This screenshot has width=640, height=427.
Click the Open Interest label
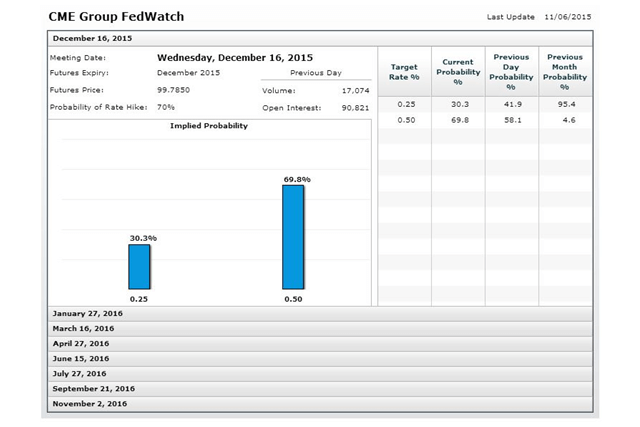pyautogui.click(x=292, y=108)
